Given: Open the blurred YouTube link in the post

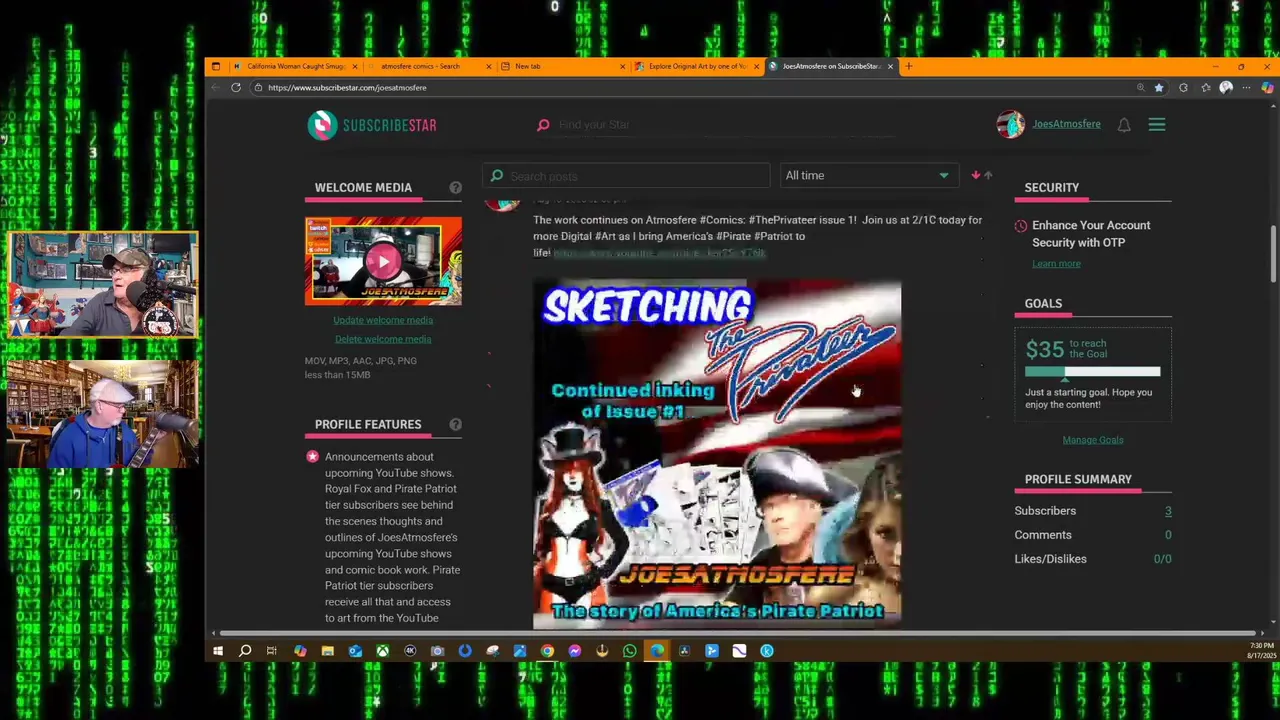Looking at the screenshot, I should pyautogui.click(x=659, y=253).
